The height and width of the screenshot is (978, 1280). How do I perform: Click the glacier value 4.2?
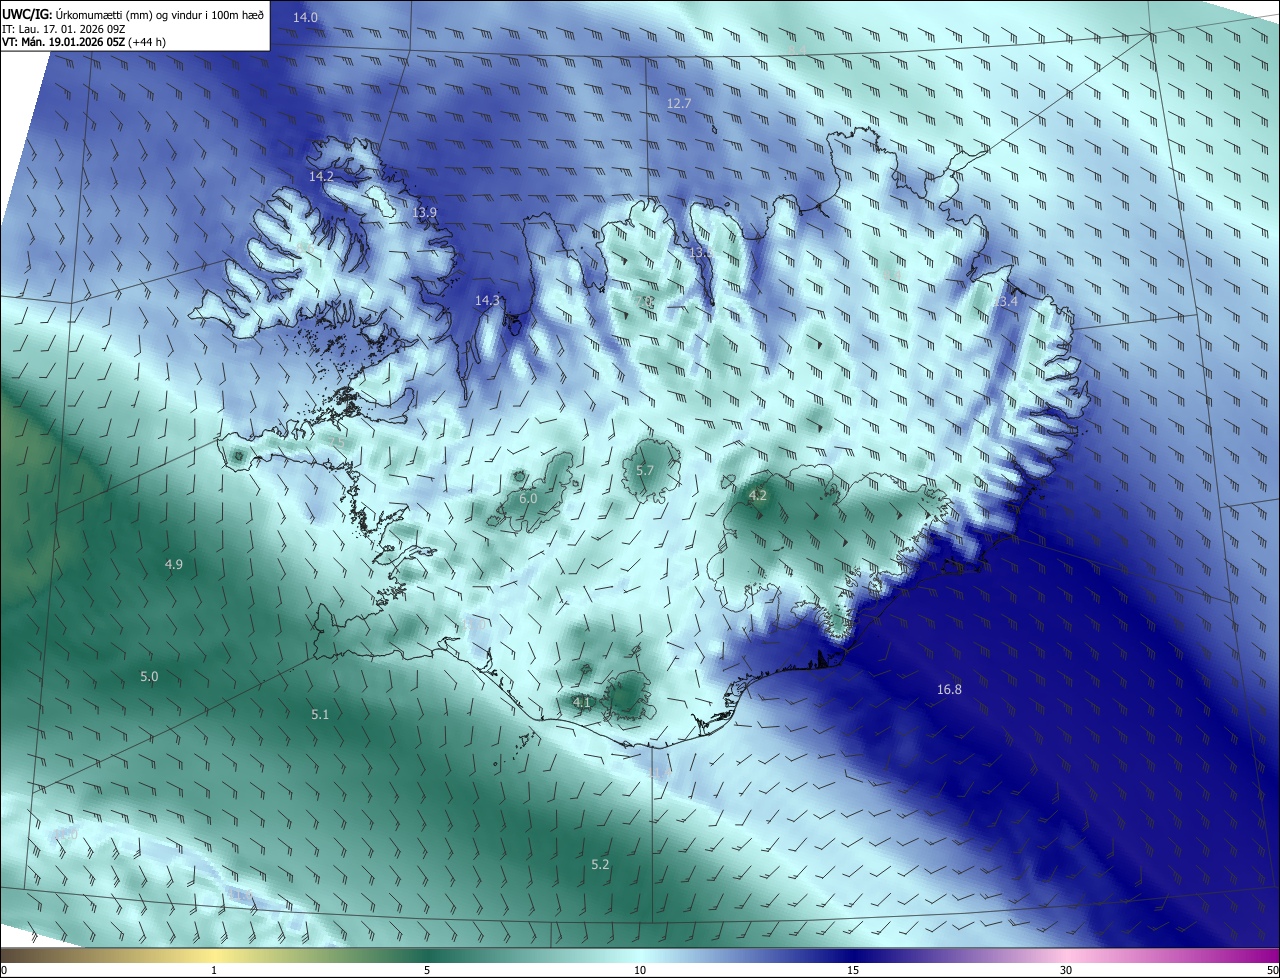pos(758,495)
